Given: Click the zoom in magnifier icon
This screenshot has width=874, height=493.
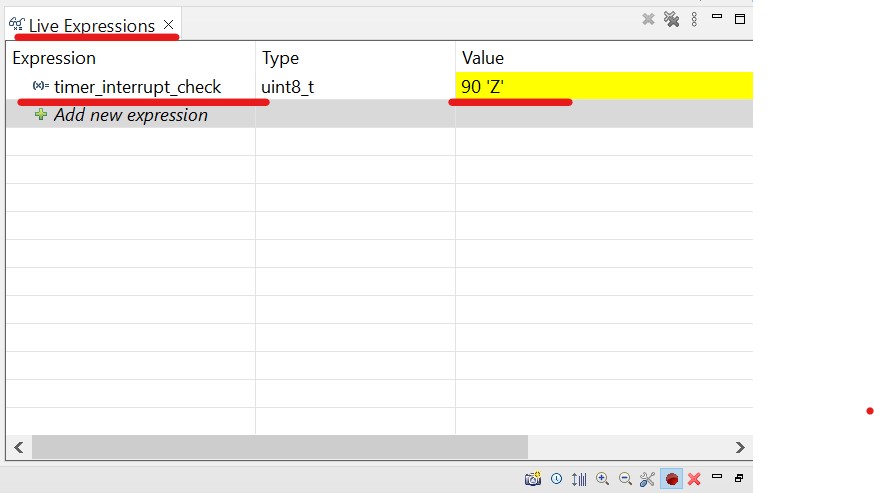Looking at the screenshot, I should coord(602,478).
